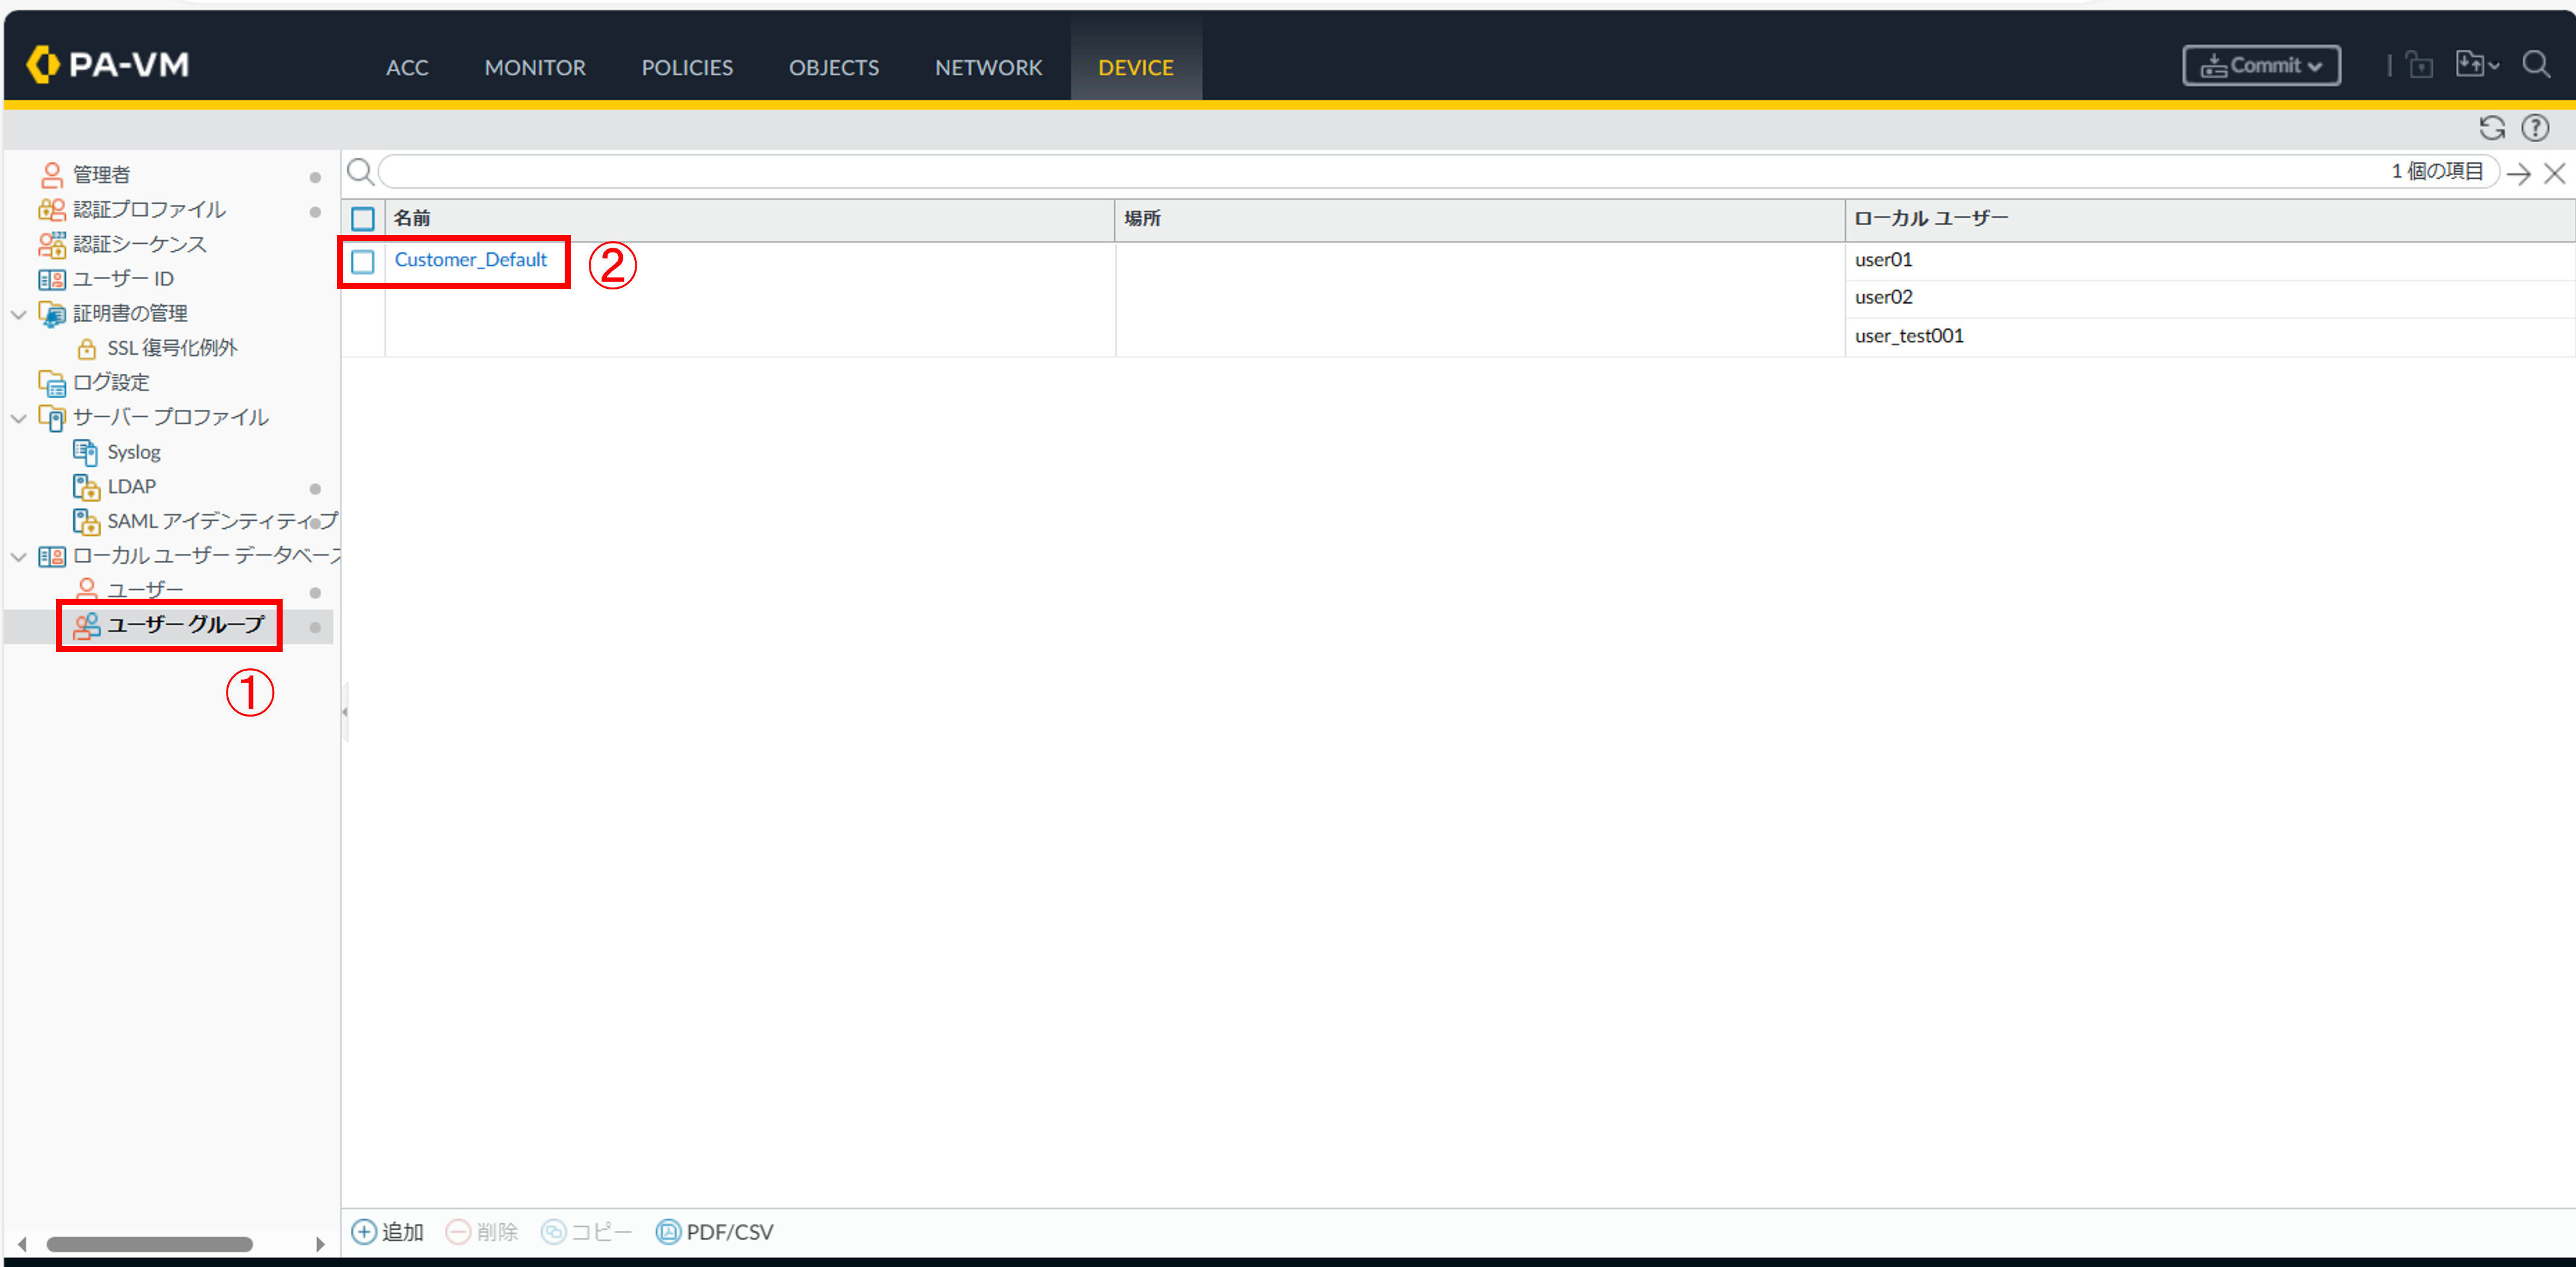Click the filter apply arrow icon
Screen dimensions: 2576x1267
(x=2518, y=173)
